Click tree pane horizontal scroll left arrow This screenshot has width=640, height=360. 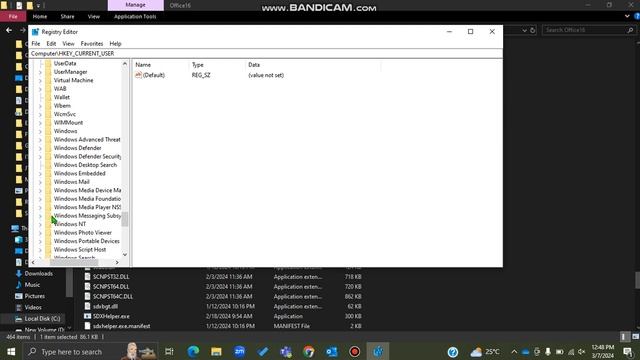(33, 262)
